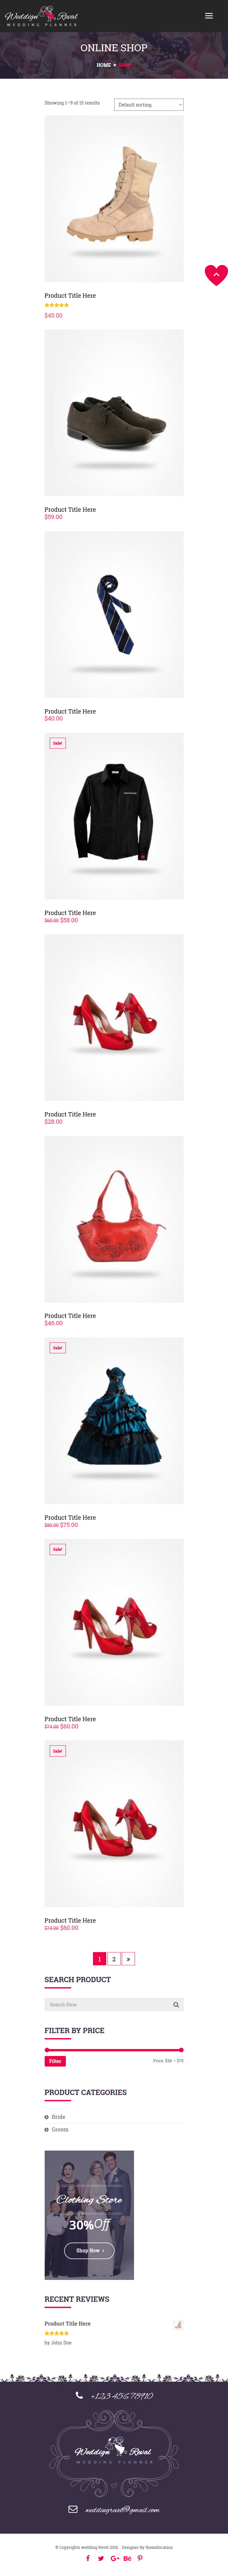Open the beige boot product image
Viewport: 228px width, 2576px height.
(x=114, y=198)
